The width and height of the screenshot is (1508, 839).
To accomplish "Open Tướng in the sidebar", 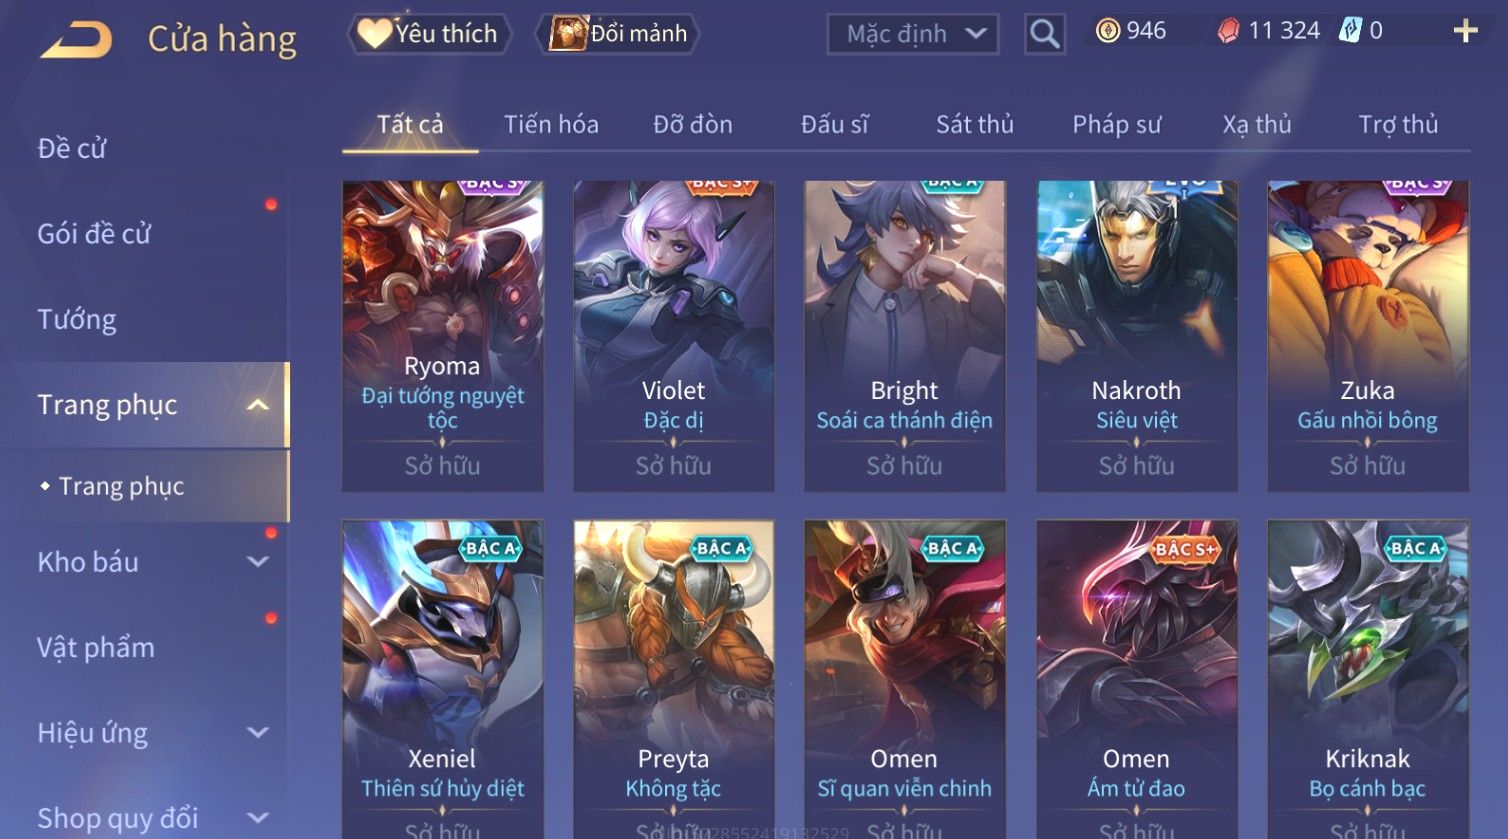I will [77, 319].
